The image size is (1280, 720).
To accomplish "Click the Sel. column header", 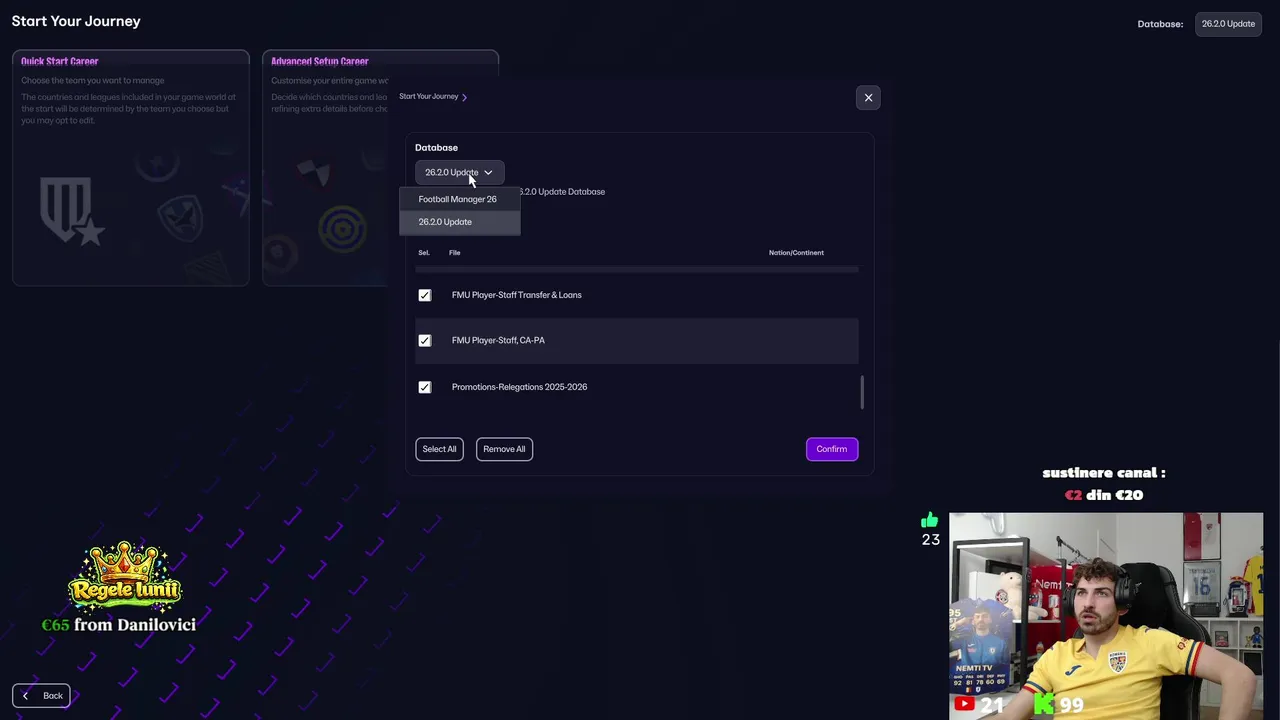I will click(x=424, y=253).
